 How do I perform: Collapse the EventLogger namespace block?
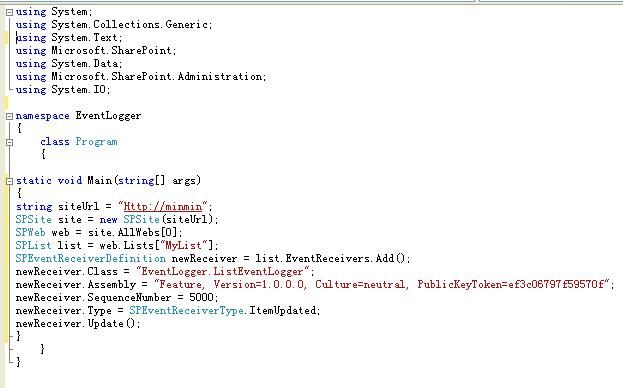[x=9, y=116]
